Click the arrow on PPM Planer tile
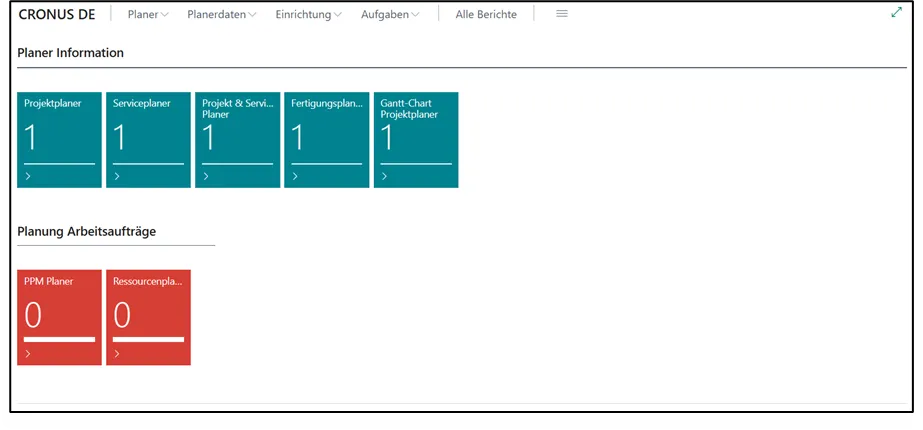Image resolution: width=923 pixels, height=430 pixels. (28, 354)
